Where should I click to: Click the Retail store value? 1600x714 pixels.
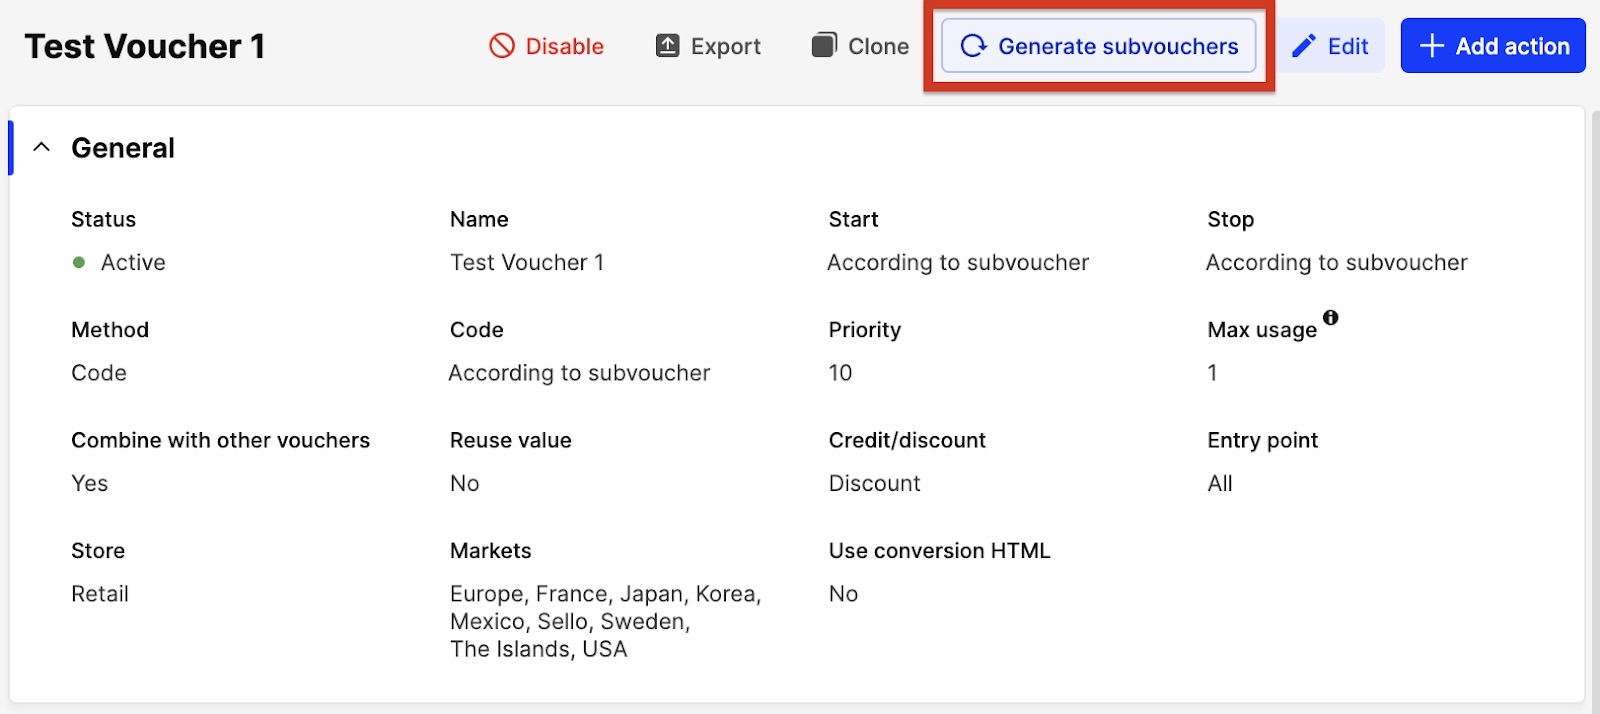pyautogui.click(x=100, y=594)
